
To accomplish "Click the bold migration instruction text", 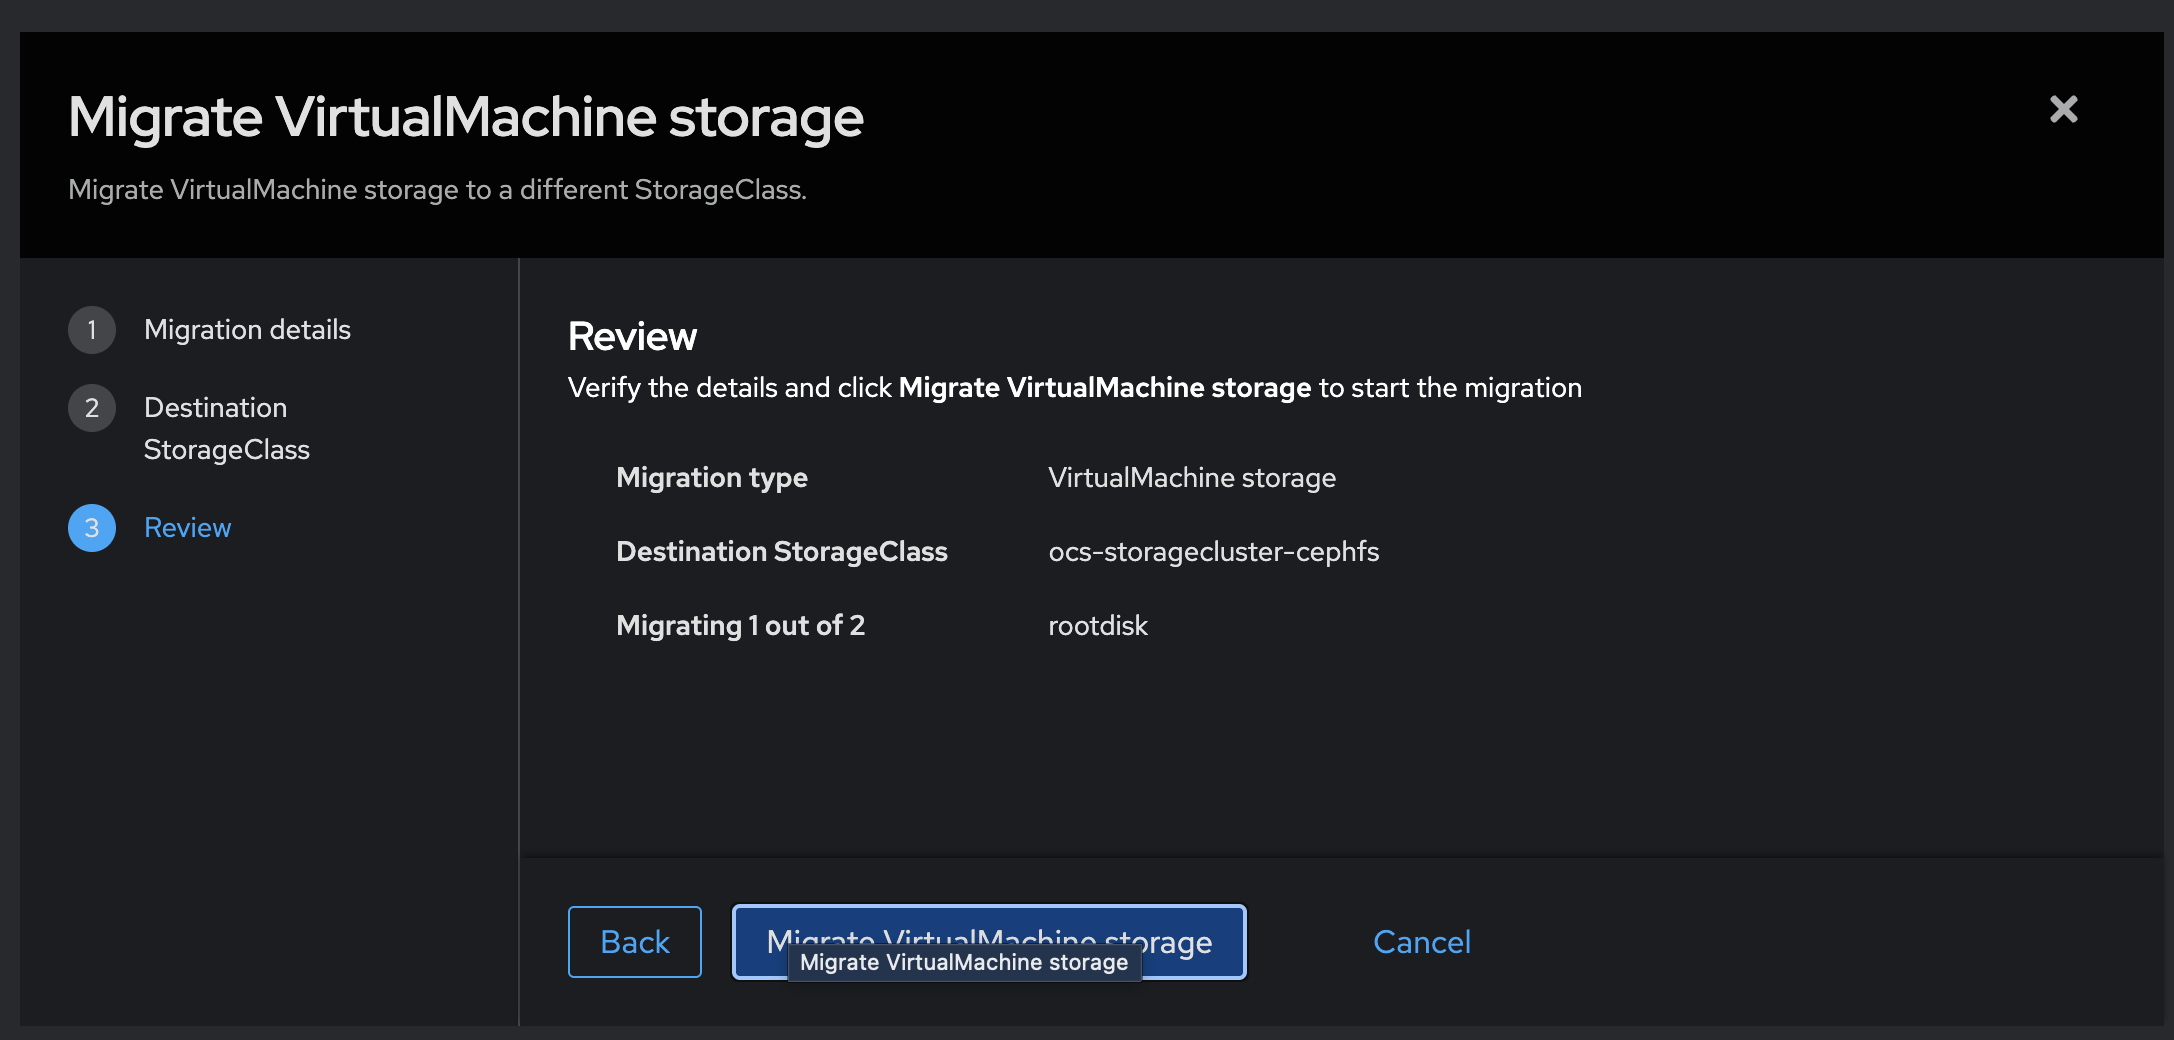I will 1104,388.
